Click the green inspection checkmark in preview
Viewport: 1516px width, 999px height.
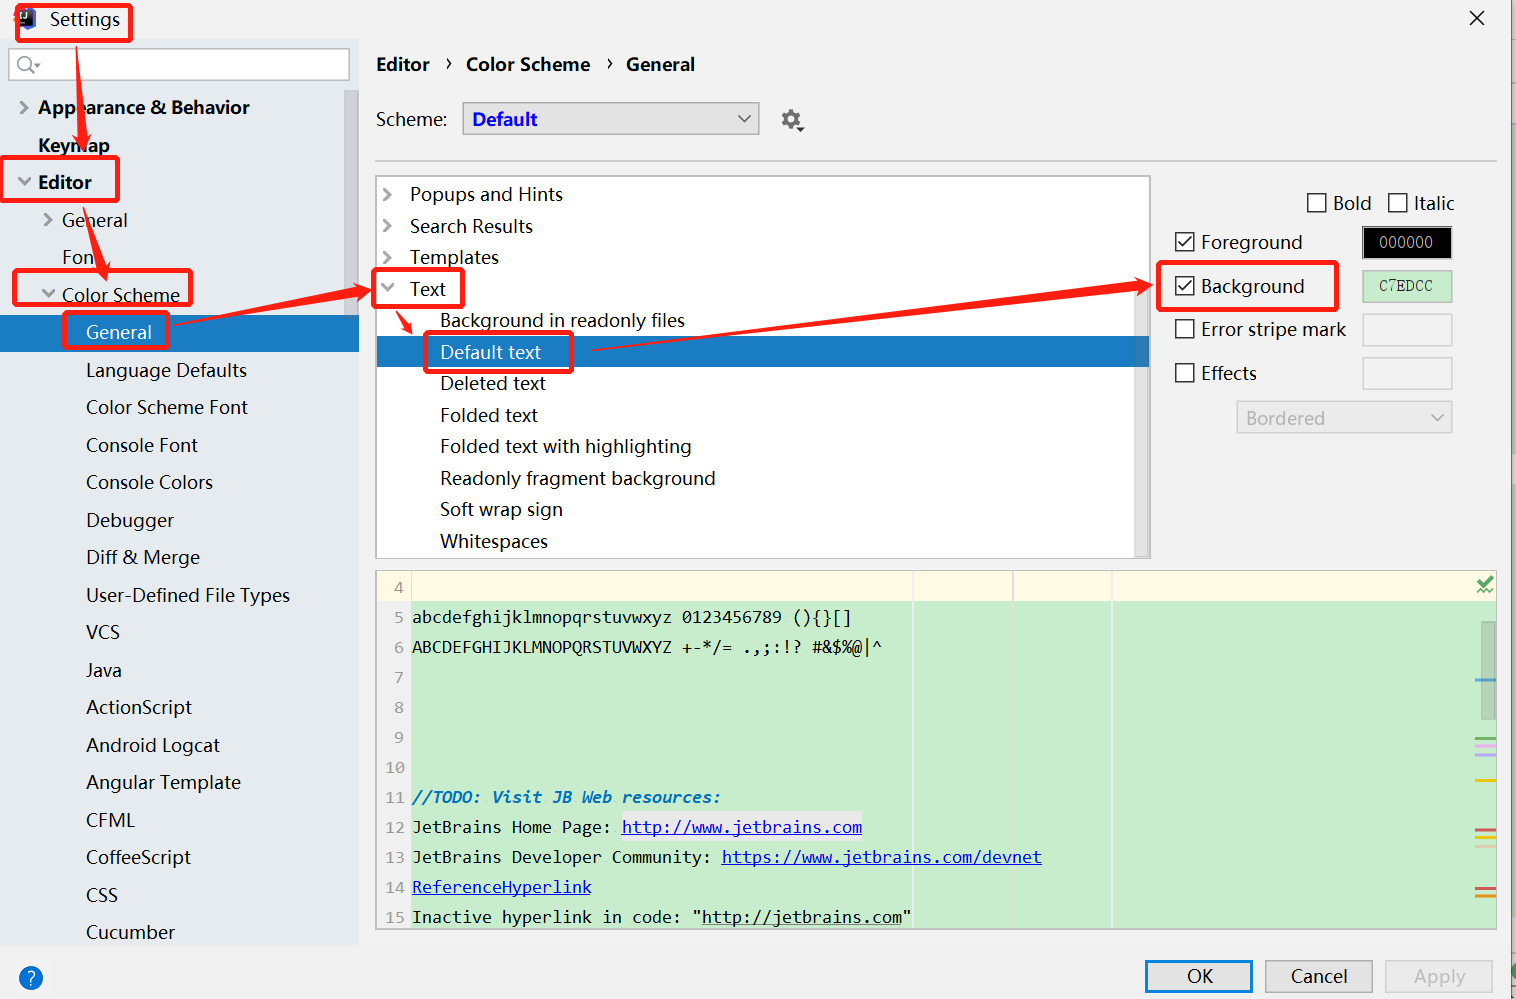coord(1485,585)
